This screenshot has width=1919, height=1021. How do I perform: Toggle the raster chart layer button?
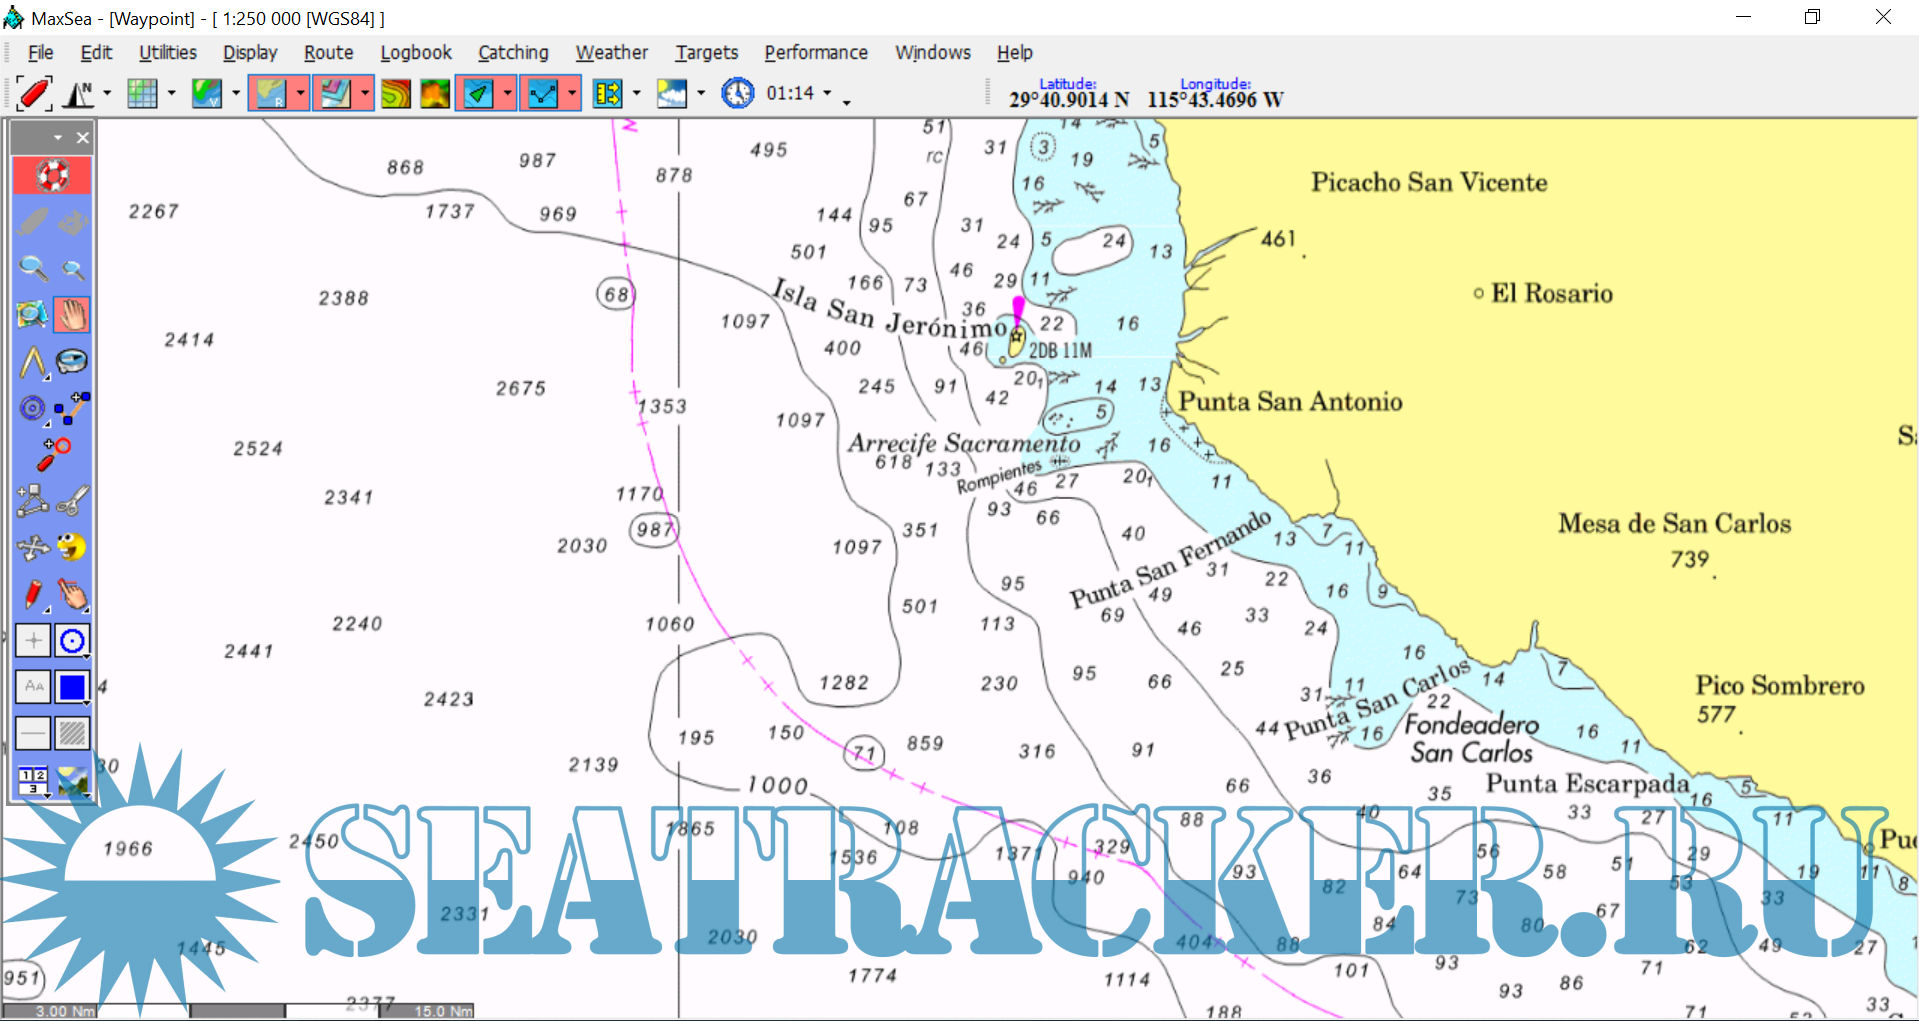point(270,94)
